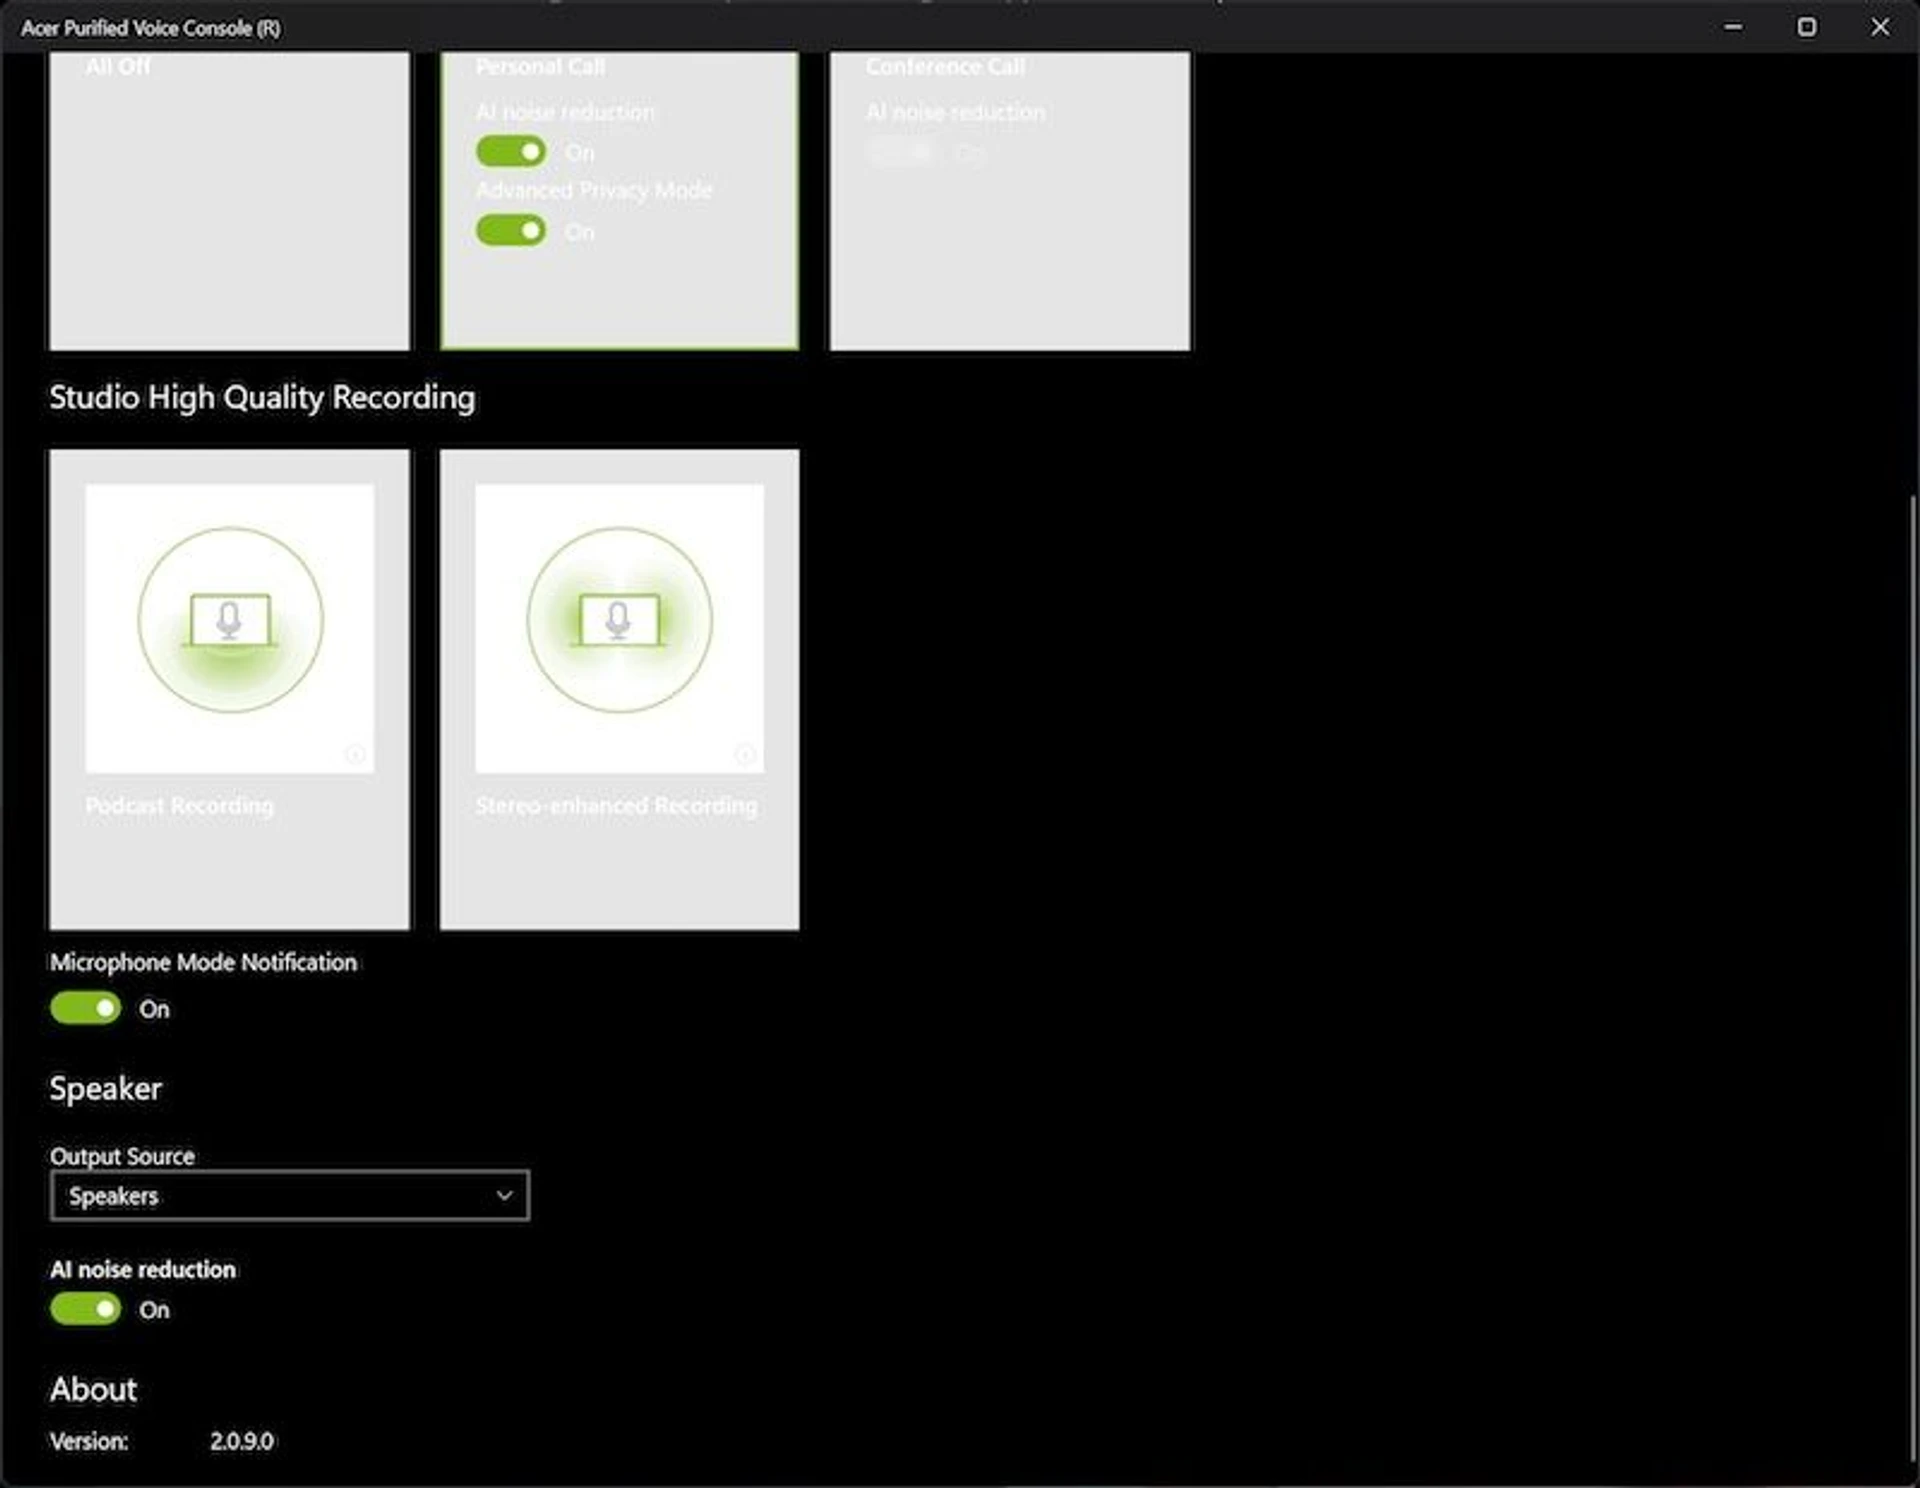Close the Acer Purified Voice Console window

[x=1880, y=27]
